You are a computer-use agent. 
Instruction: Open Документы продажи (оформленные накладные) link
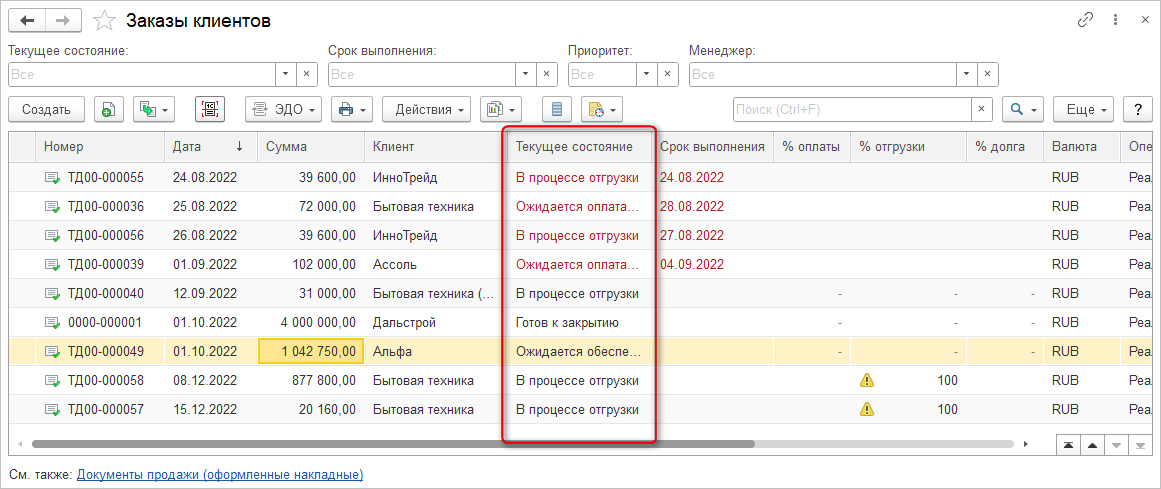[220, 473]
